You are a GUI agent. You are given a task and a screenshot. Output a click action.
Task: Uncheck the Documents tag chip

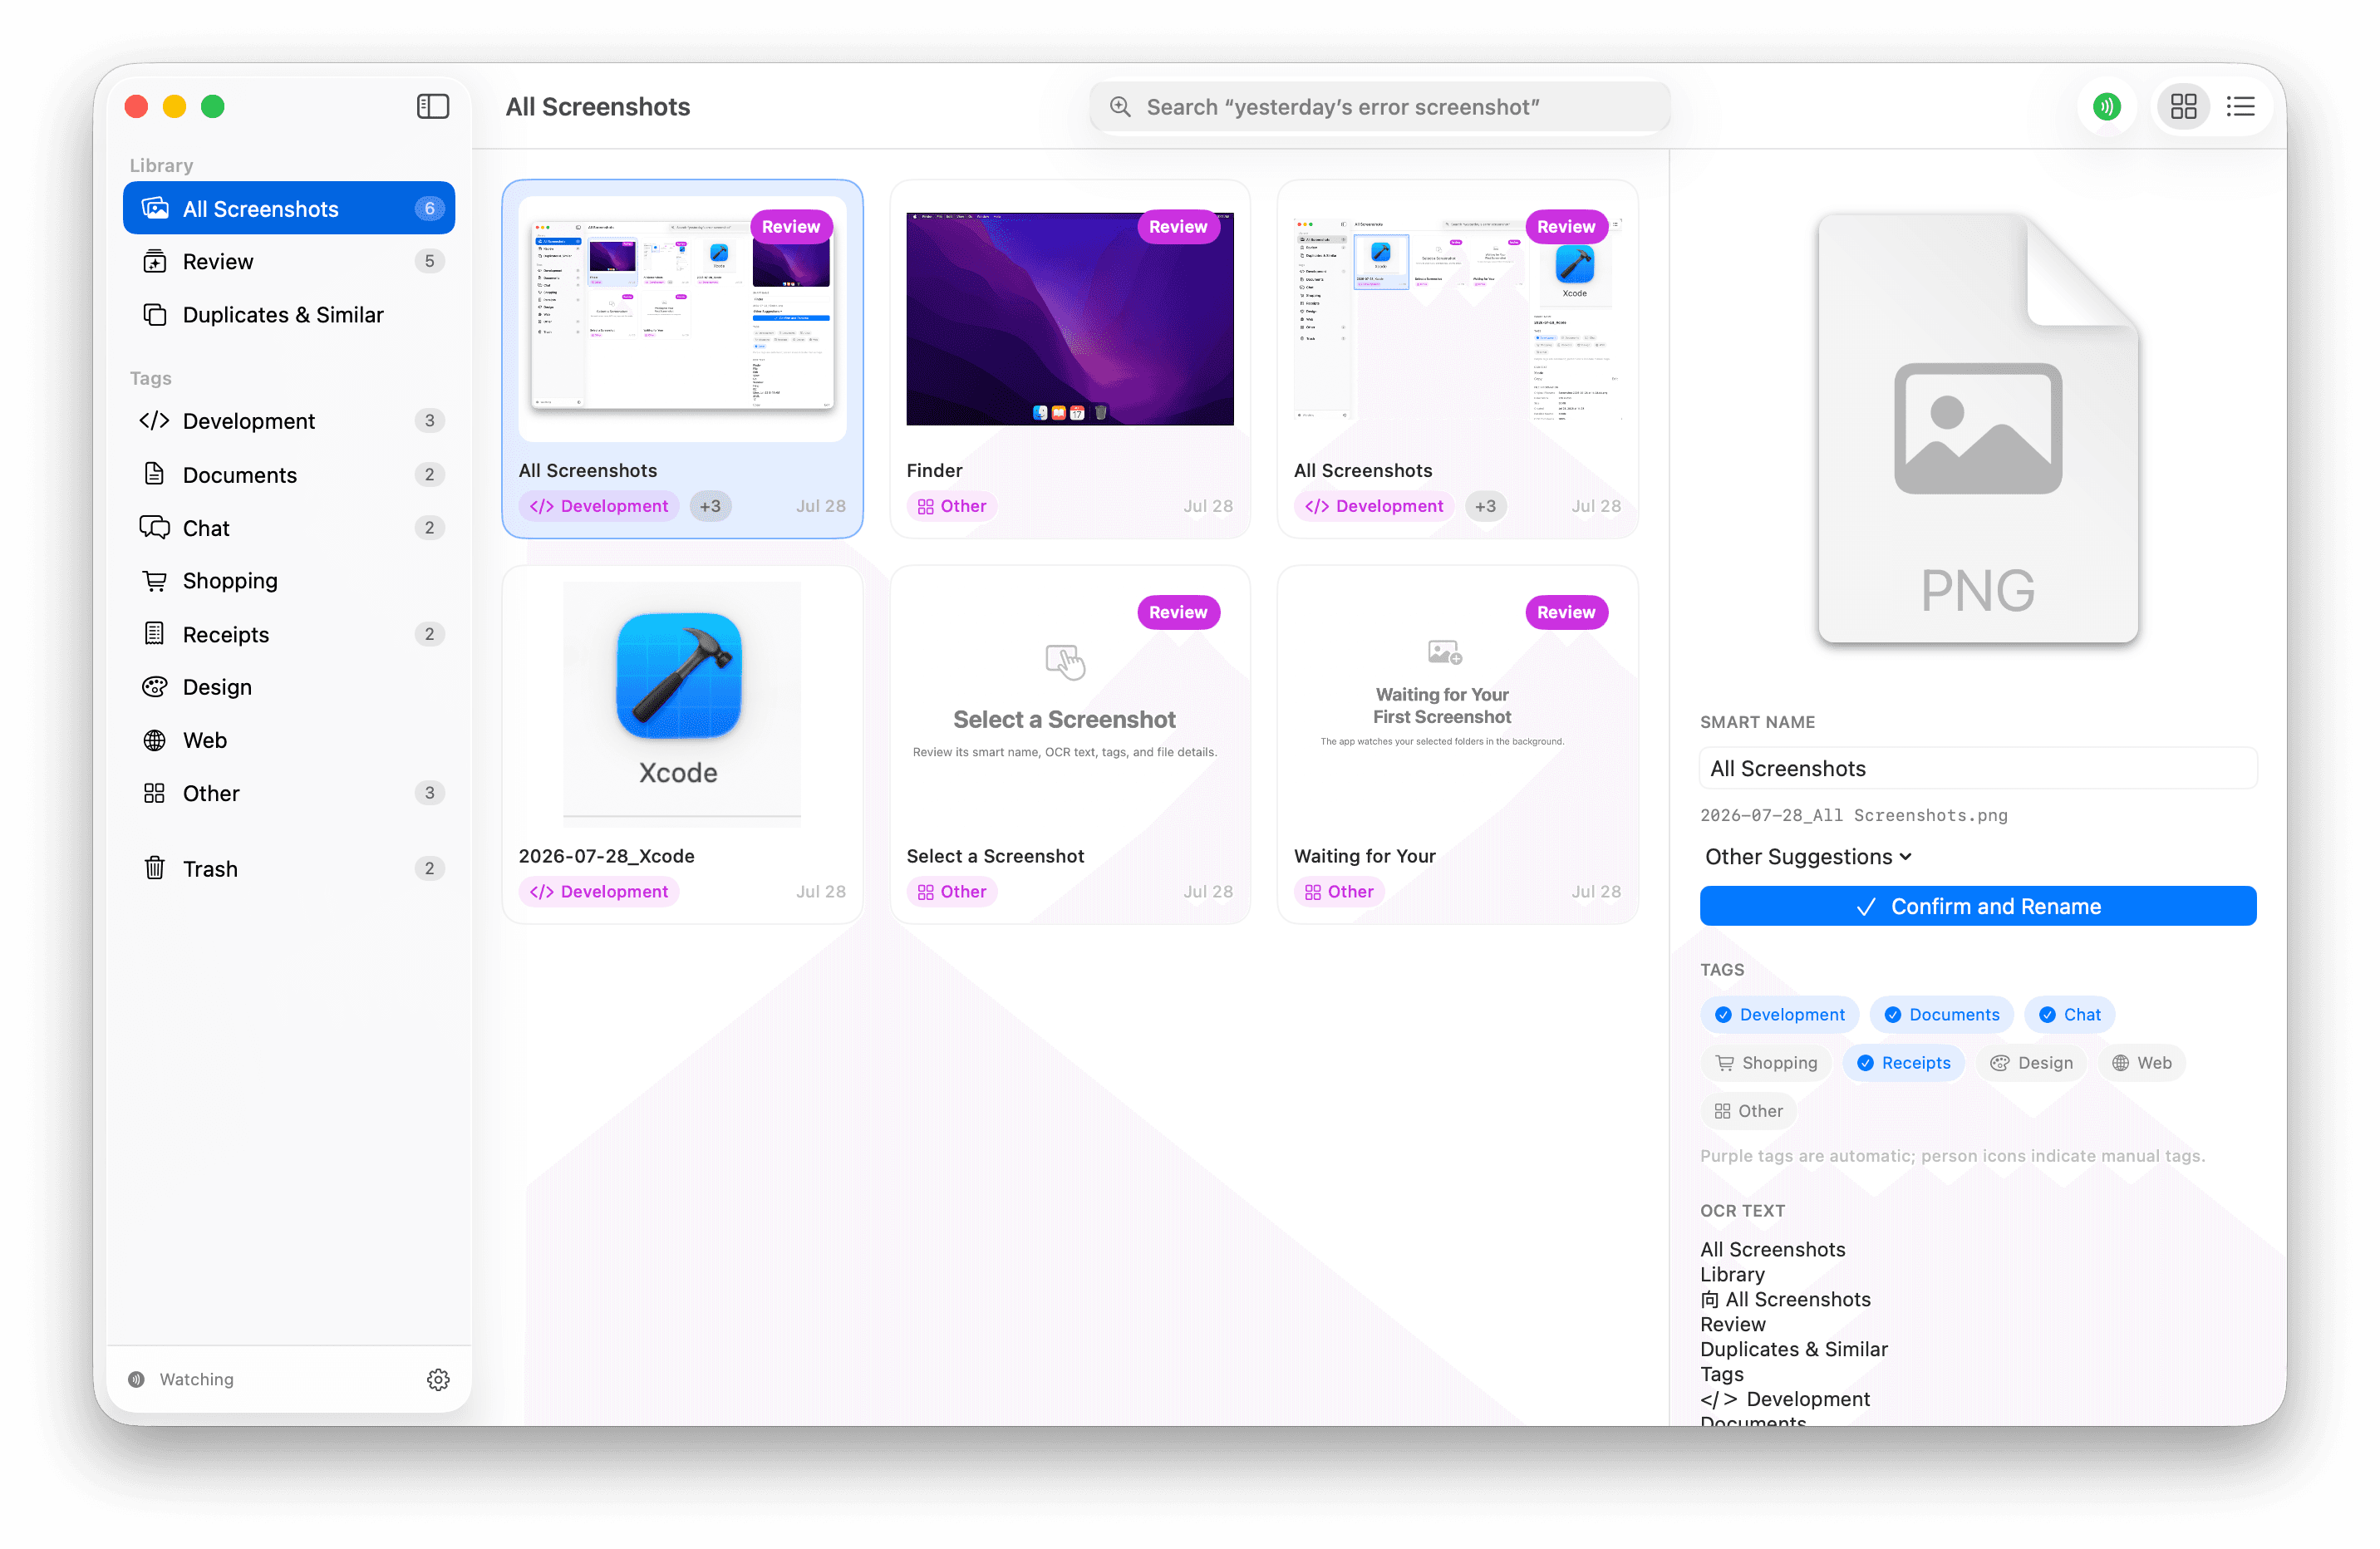click(x=1941, y=1014)
